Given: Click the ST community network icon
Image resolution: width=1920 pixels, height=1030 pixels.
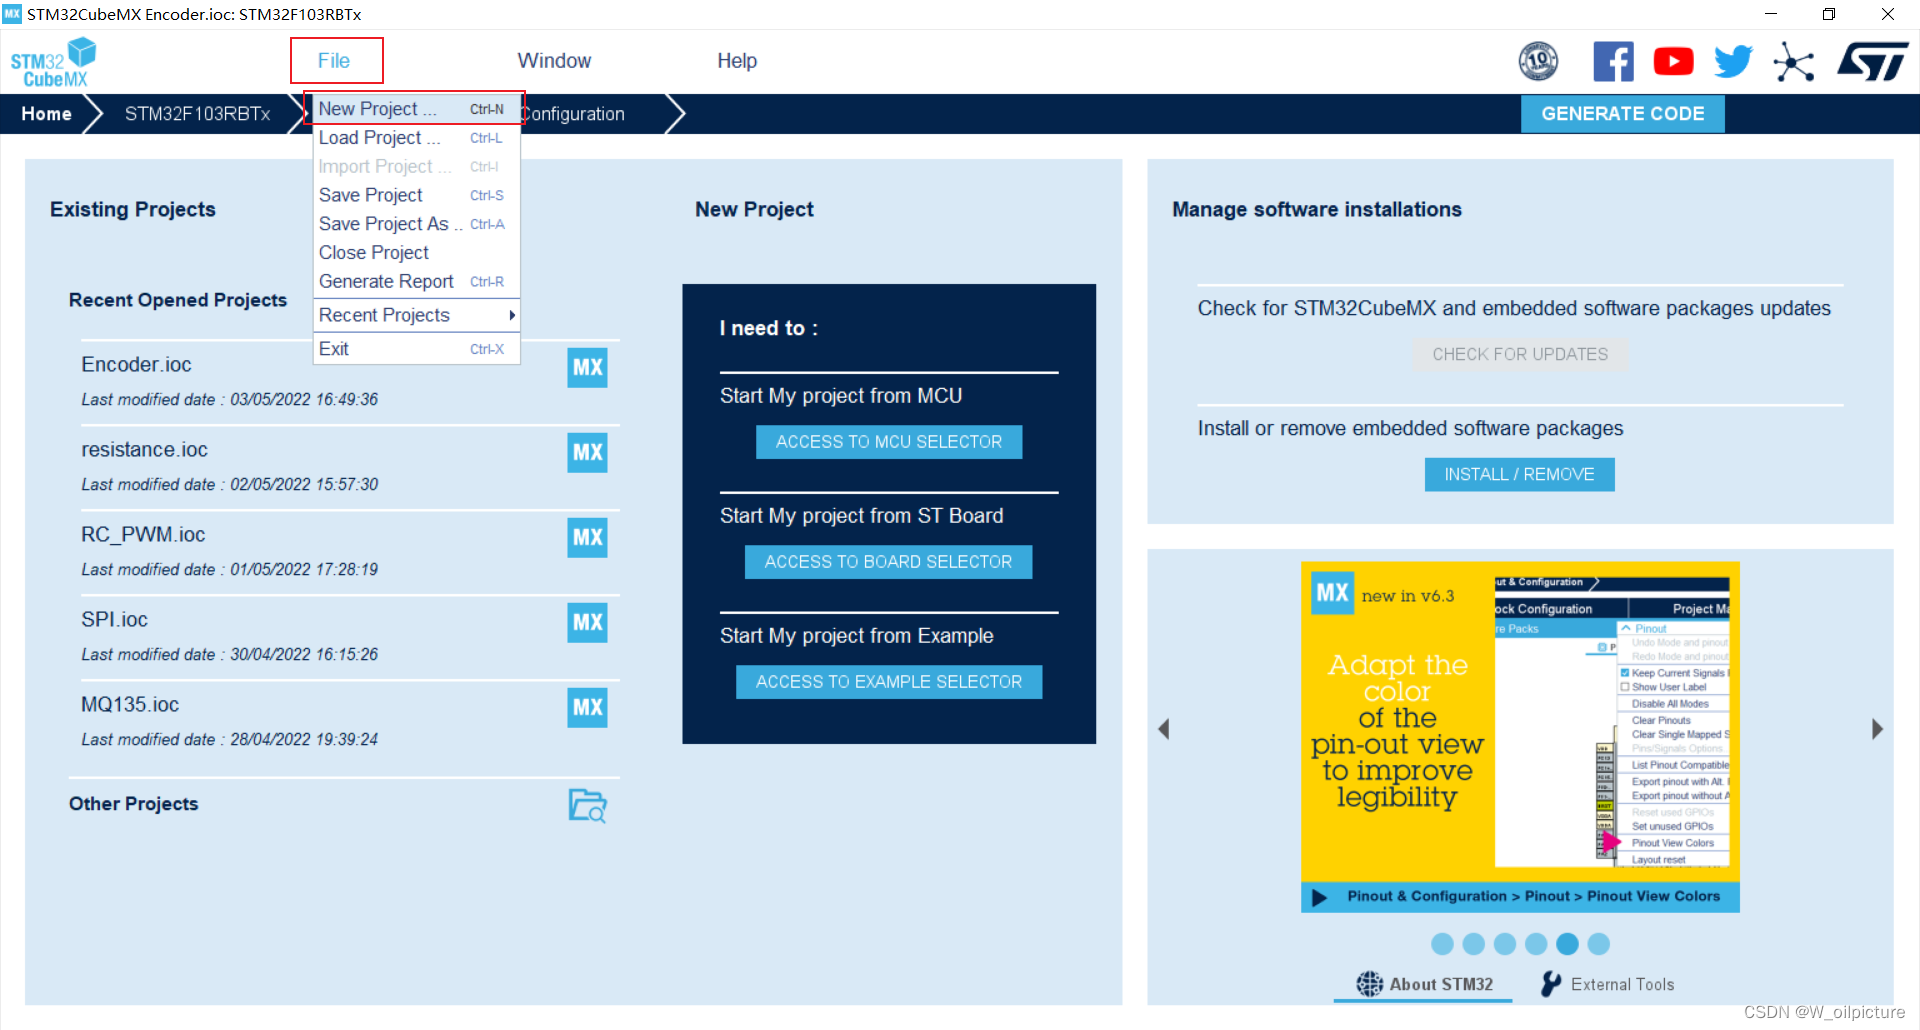Looking at the screenshot, I should pyautogui.click(x=1794, y=62).
